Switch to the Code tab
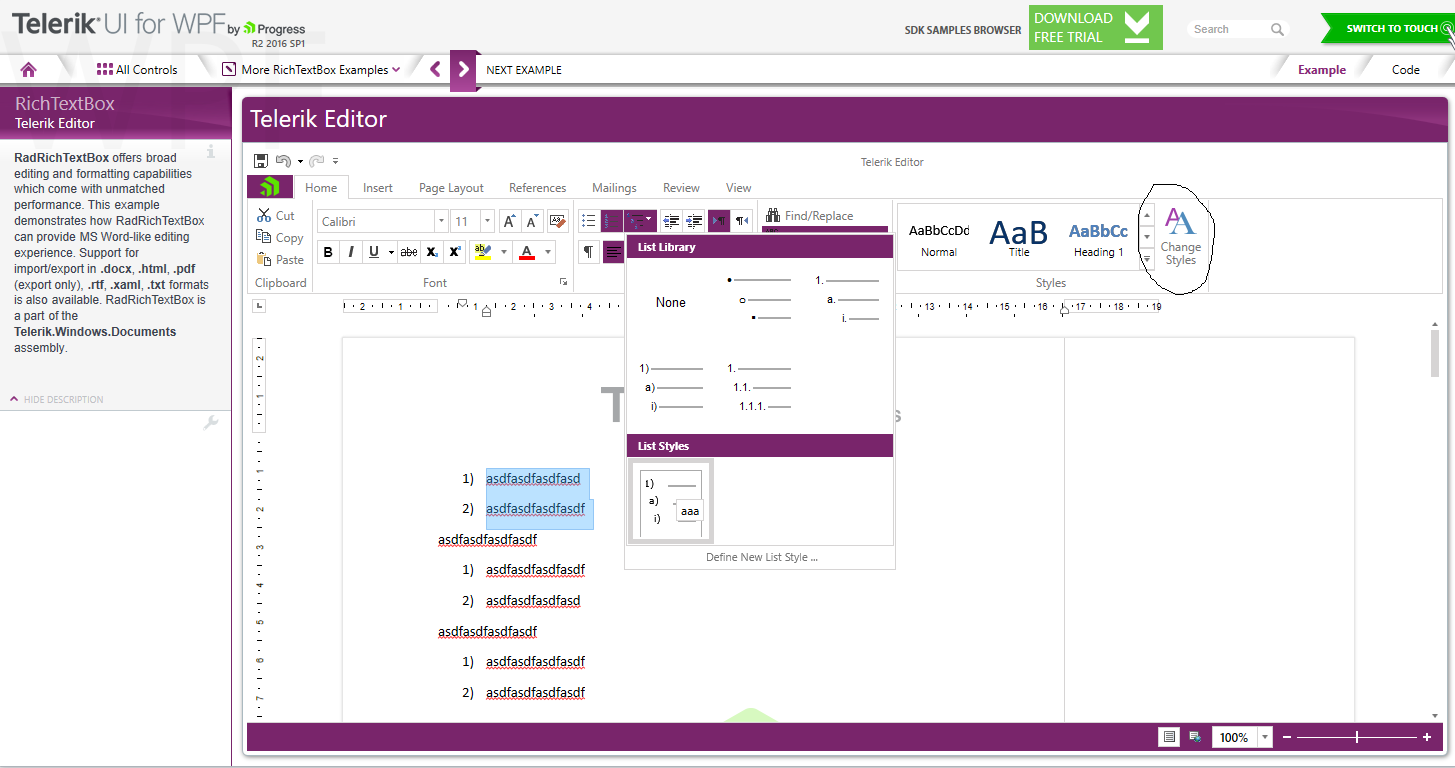 point(1406,70)
